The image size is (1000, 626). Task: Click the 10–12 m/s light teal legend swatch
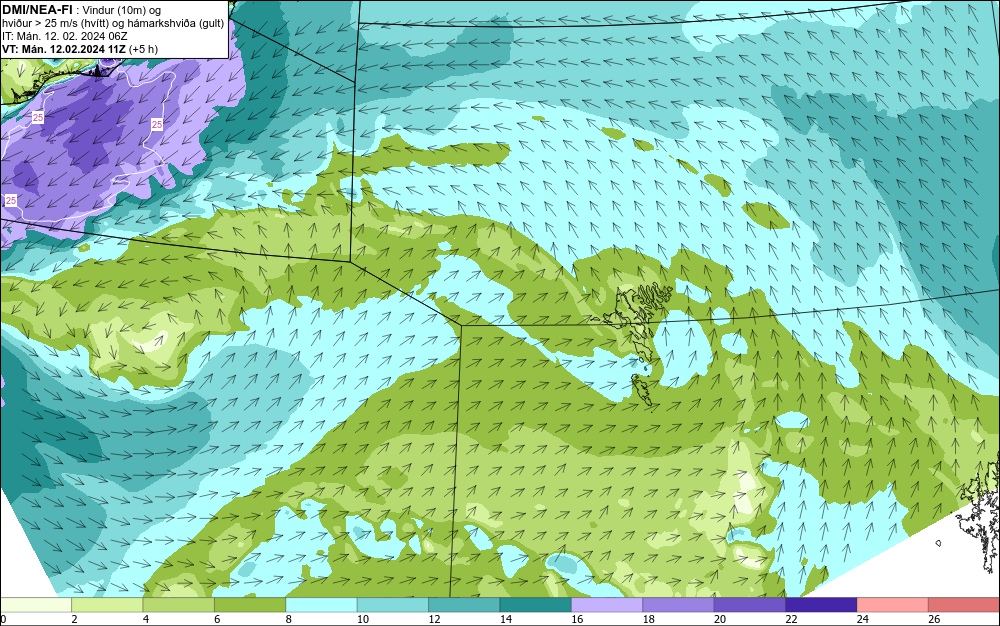point(393,605)
